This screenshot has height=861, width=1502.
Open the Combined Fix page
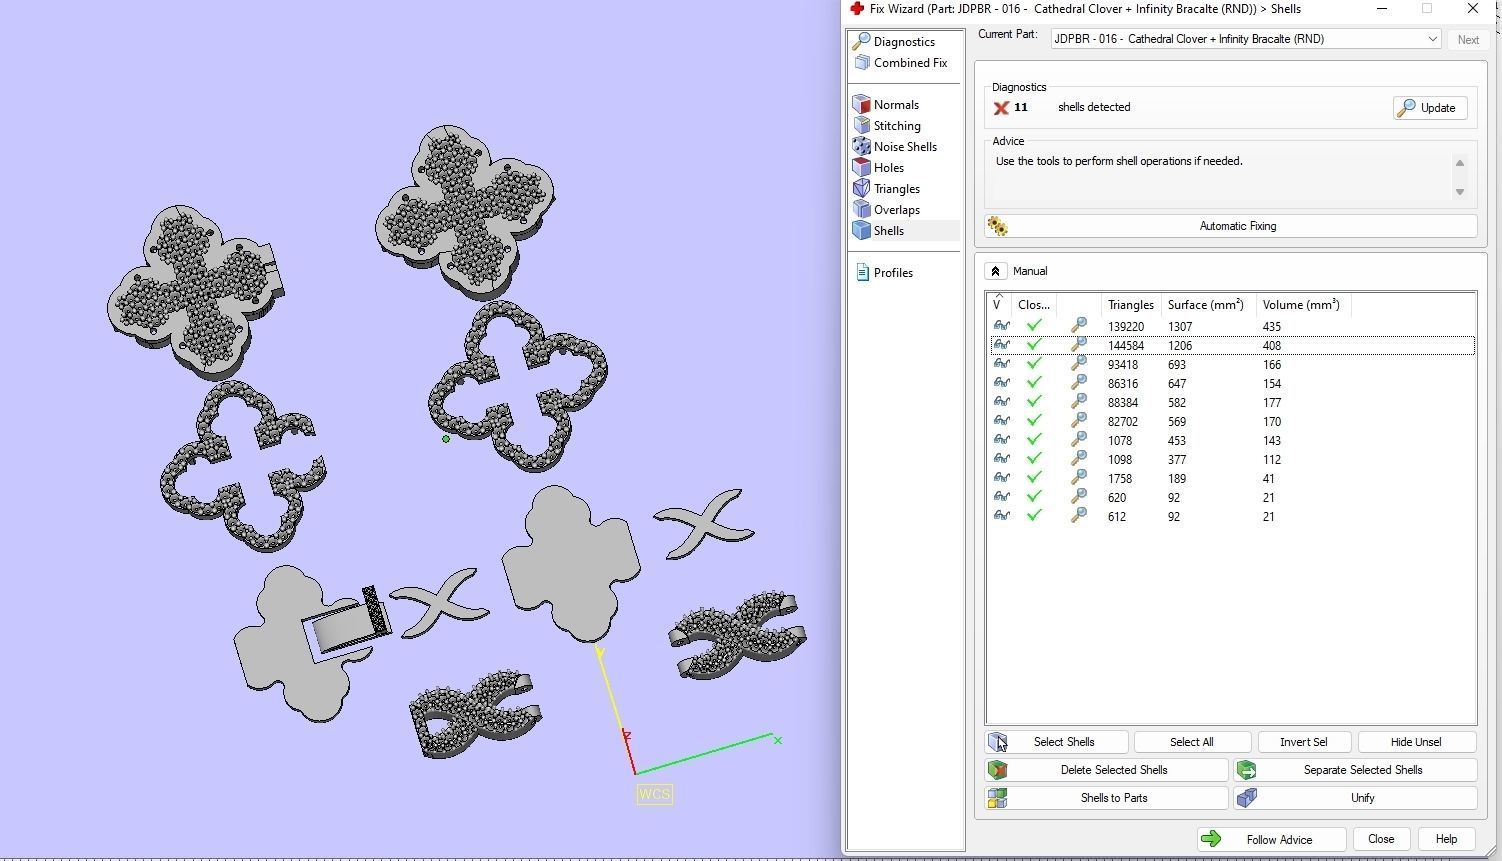(910, 63)
